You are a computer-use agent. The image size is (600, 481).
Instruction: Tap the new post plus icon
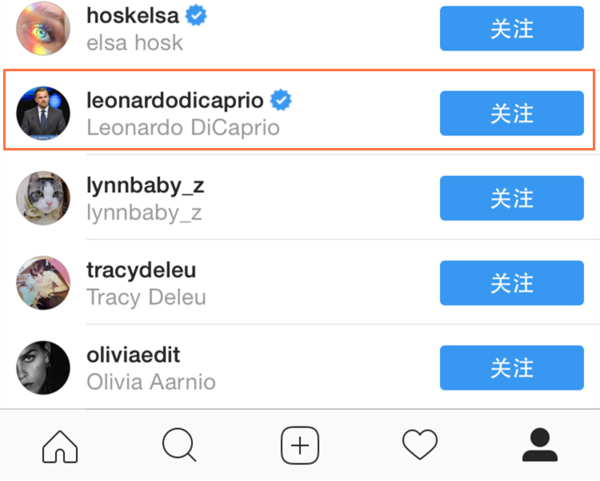(x=300, y=444)
